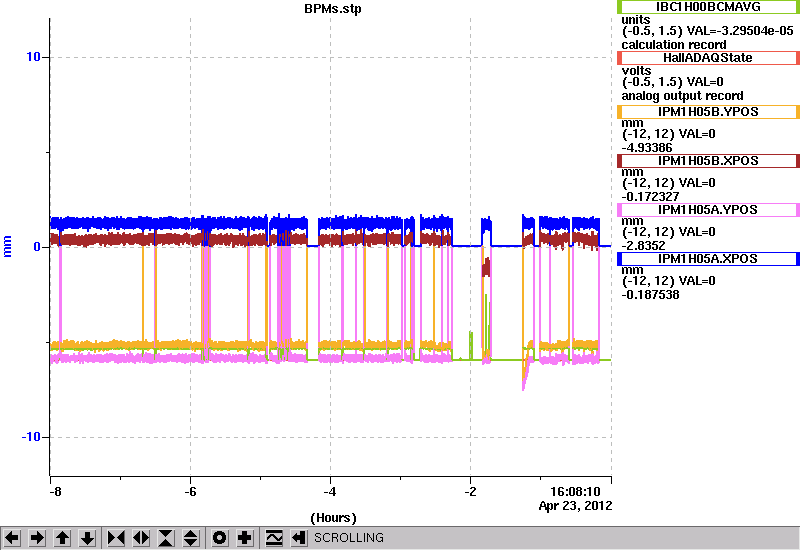Screen dimensions: 800x550
Task: Click the Apr 23, 2012 date label
Action: tap(575, 506)
